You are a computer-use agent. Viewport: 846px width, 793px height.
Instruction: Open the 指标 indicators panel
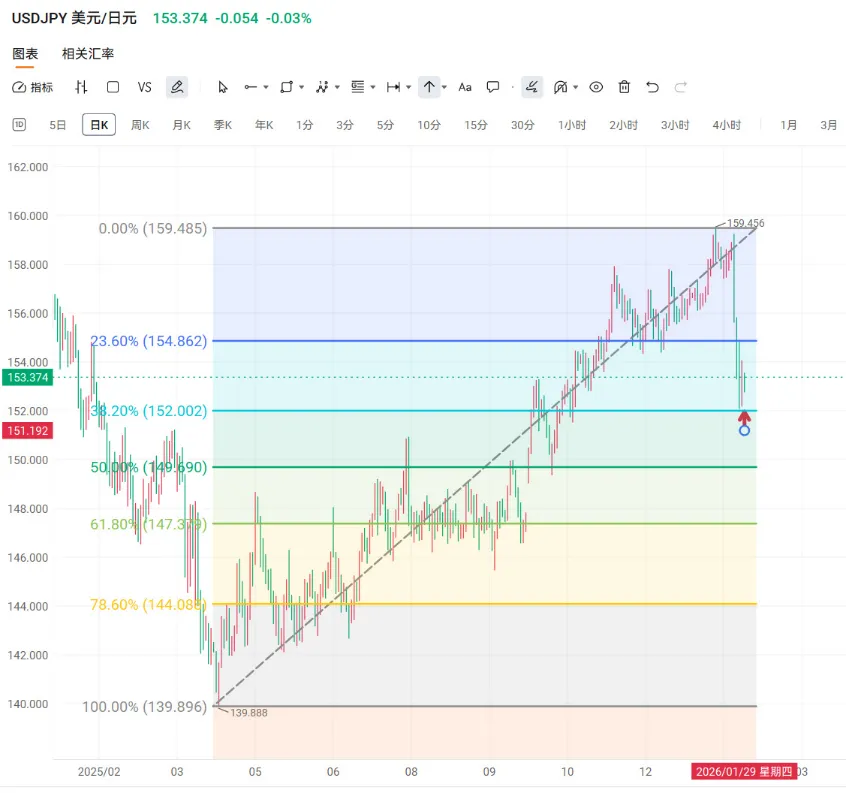point(32,87)
